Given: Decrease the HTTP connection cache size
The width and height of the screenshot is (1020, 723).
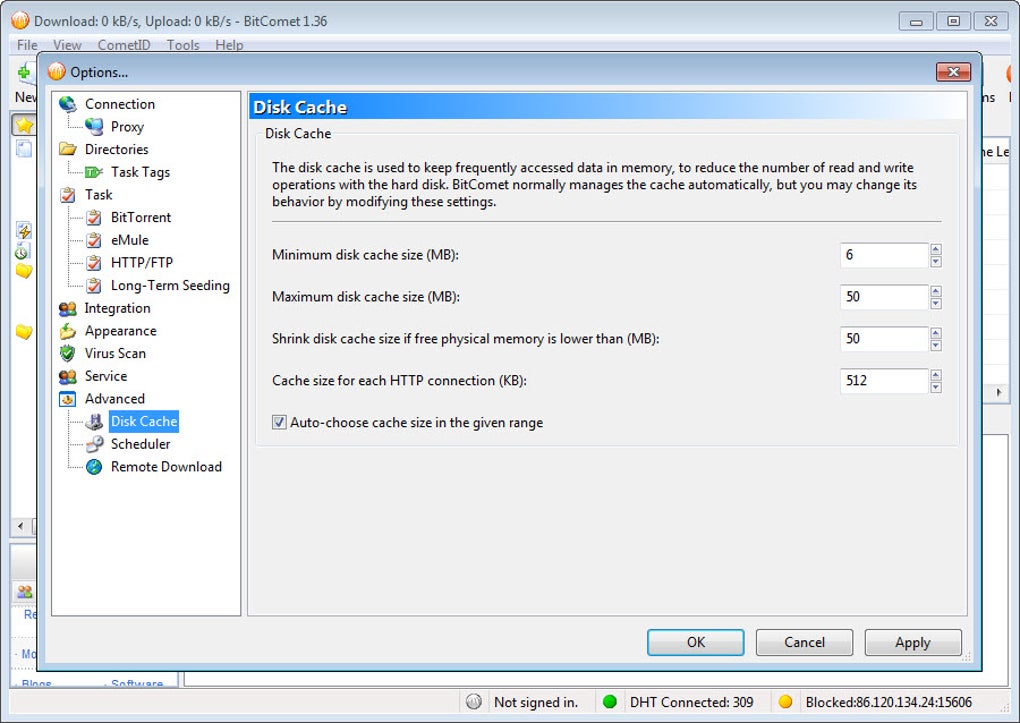Looking at the screenshot, I should tap(935, 387).
